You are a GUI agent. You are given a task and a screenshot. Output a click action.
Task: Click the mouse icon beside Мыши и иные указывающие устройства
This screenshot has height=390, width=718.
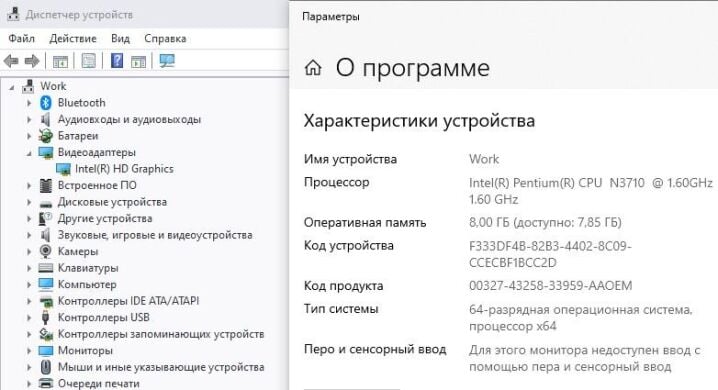point(45,367)
